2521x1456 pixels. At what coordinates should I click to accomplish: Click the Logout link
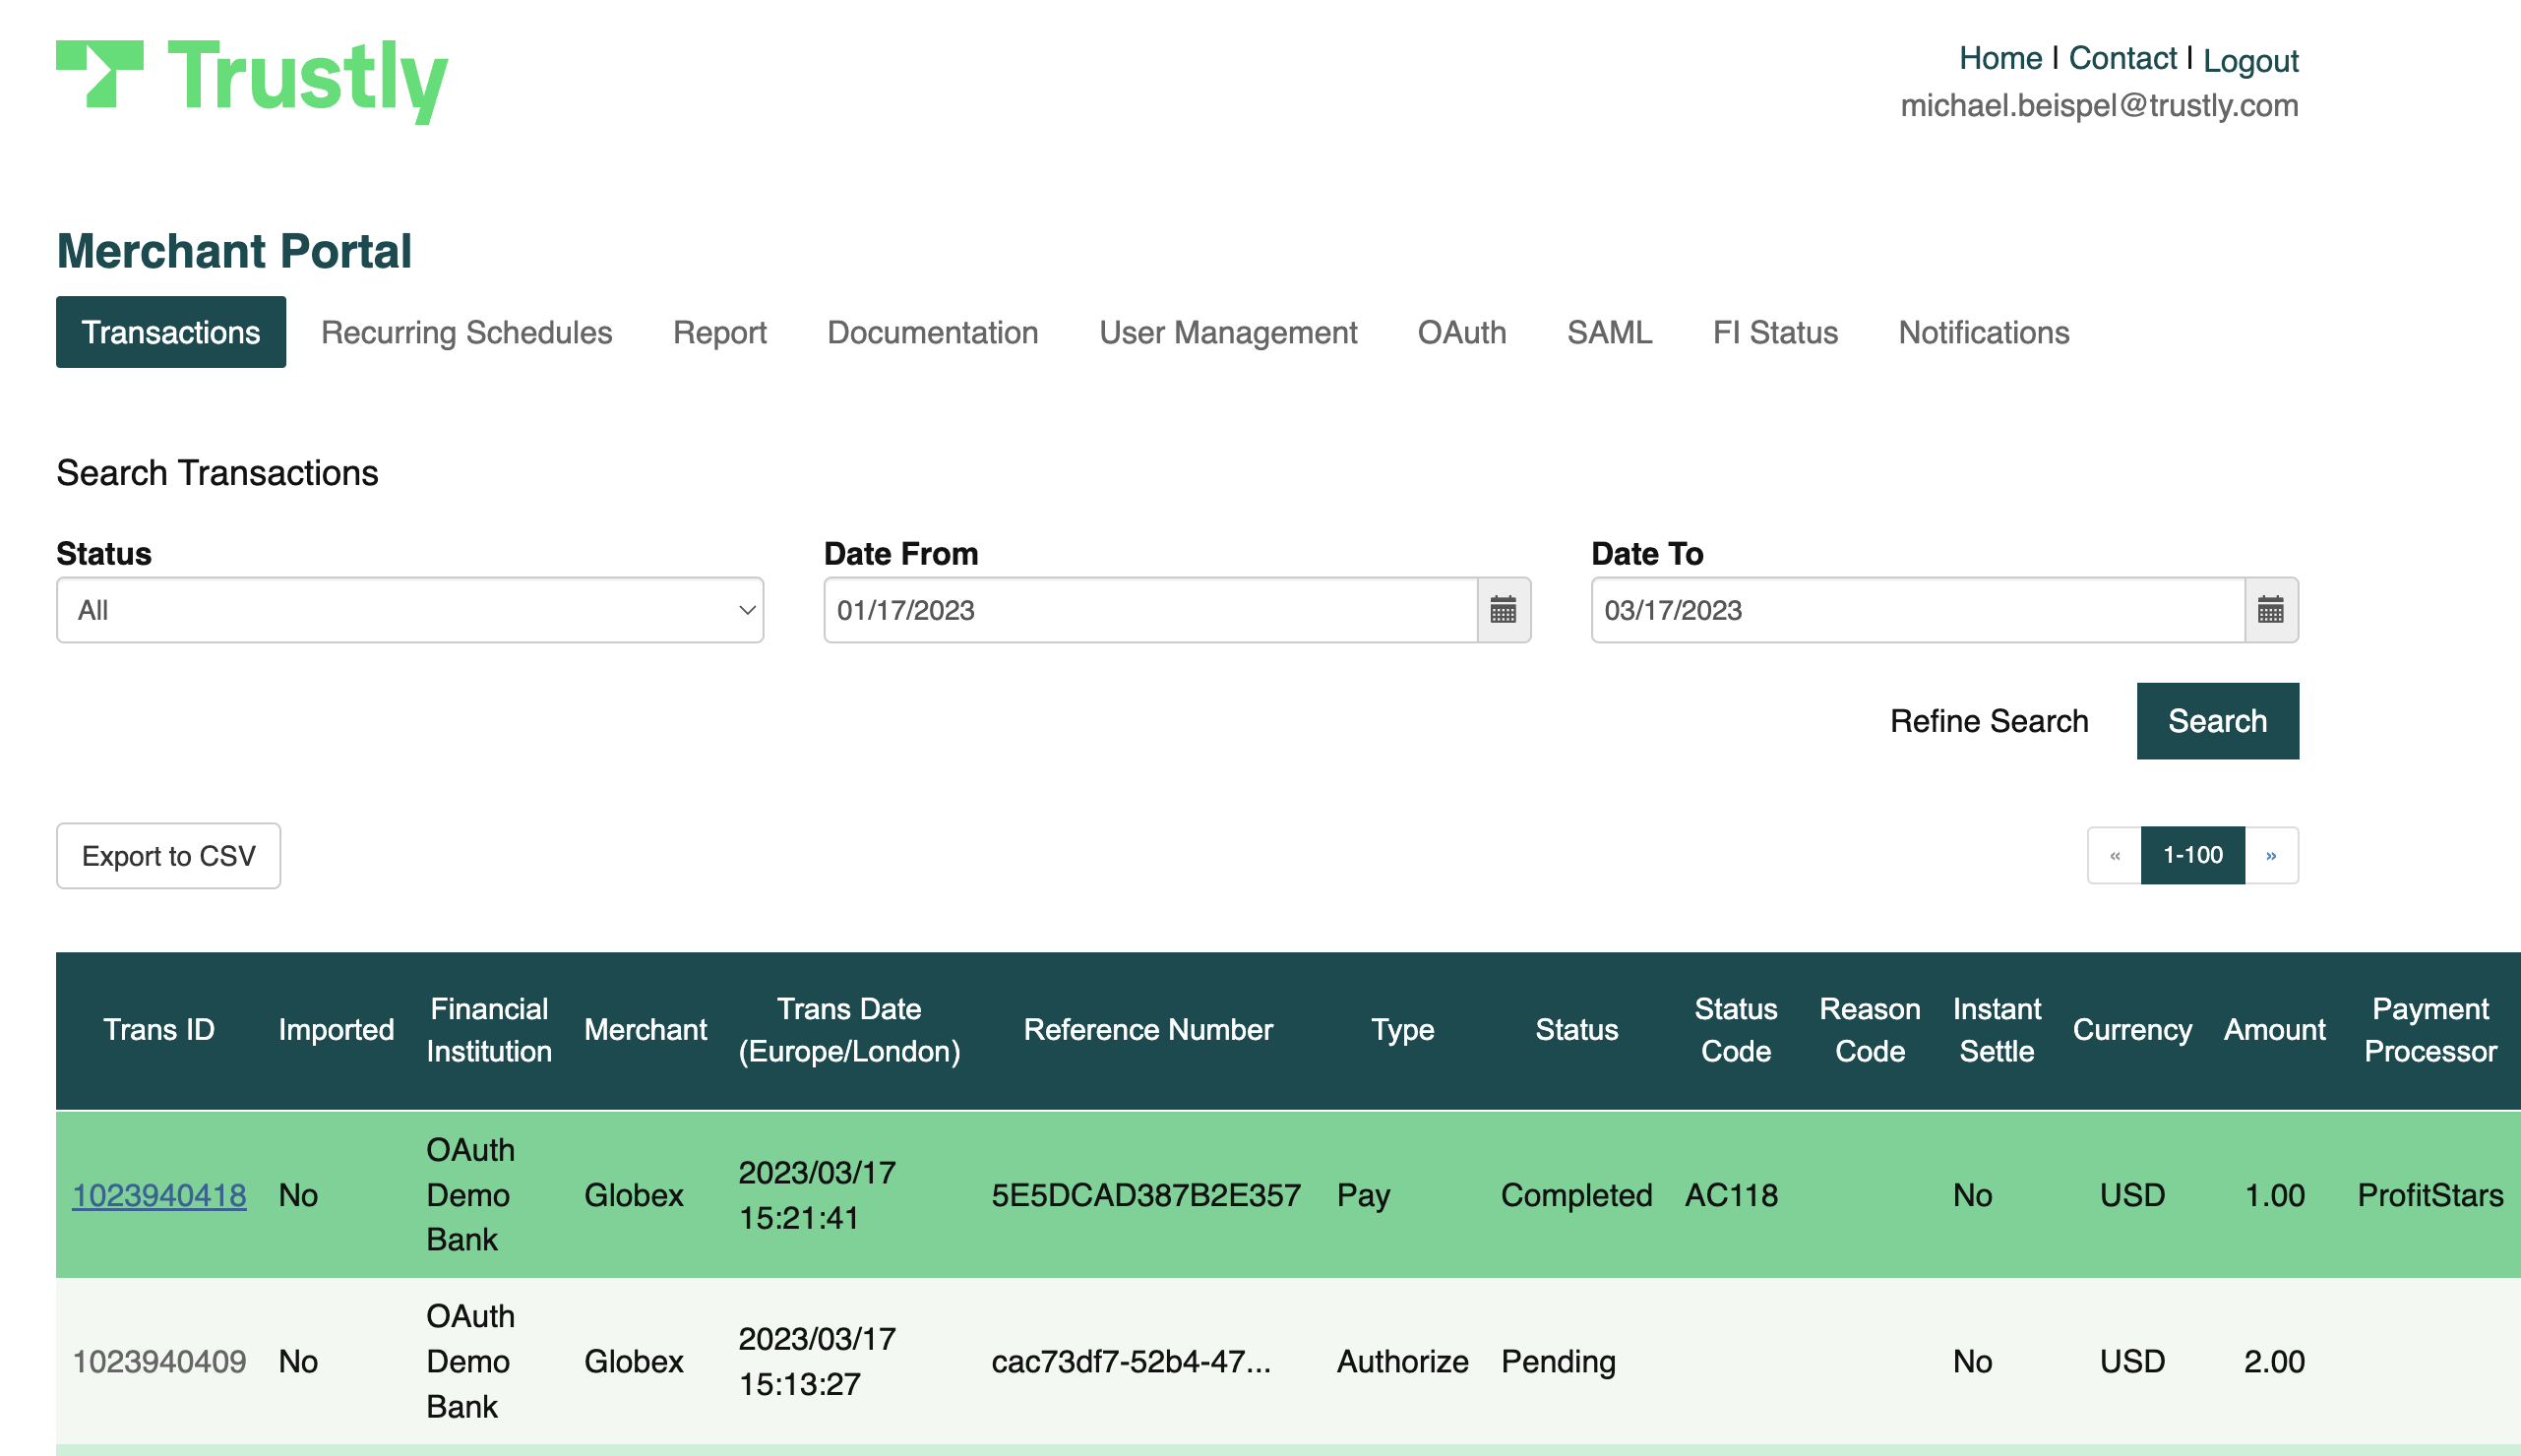point(2250,60)
